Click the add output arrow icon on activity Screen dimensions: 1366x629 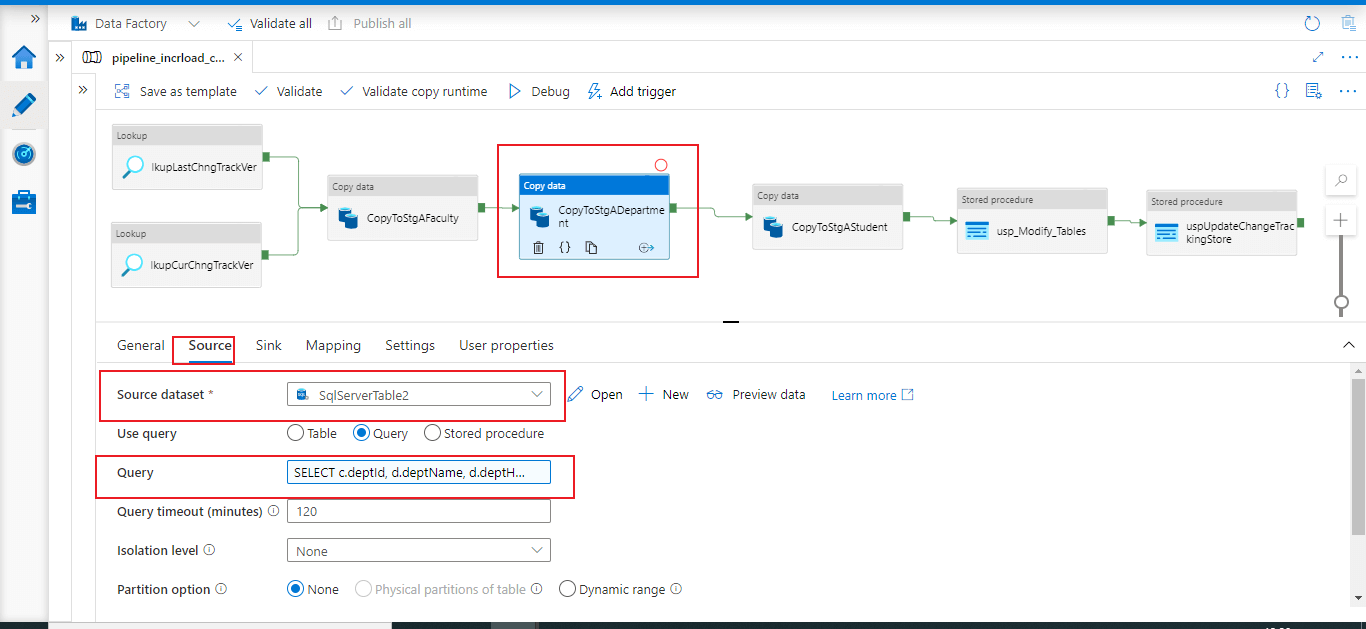point(646,247)
